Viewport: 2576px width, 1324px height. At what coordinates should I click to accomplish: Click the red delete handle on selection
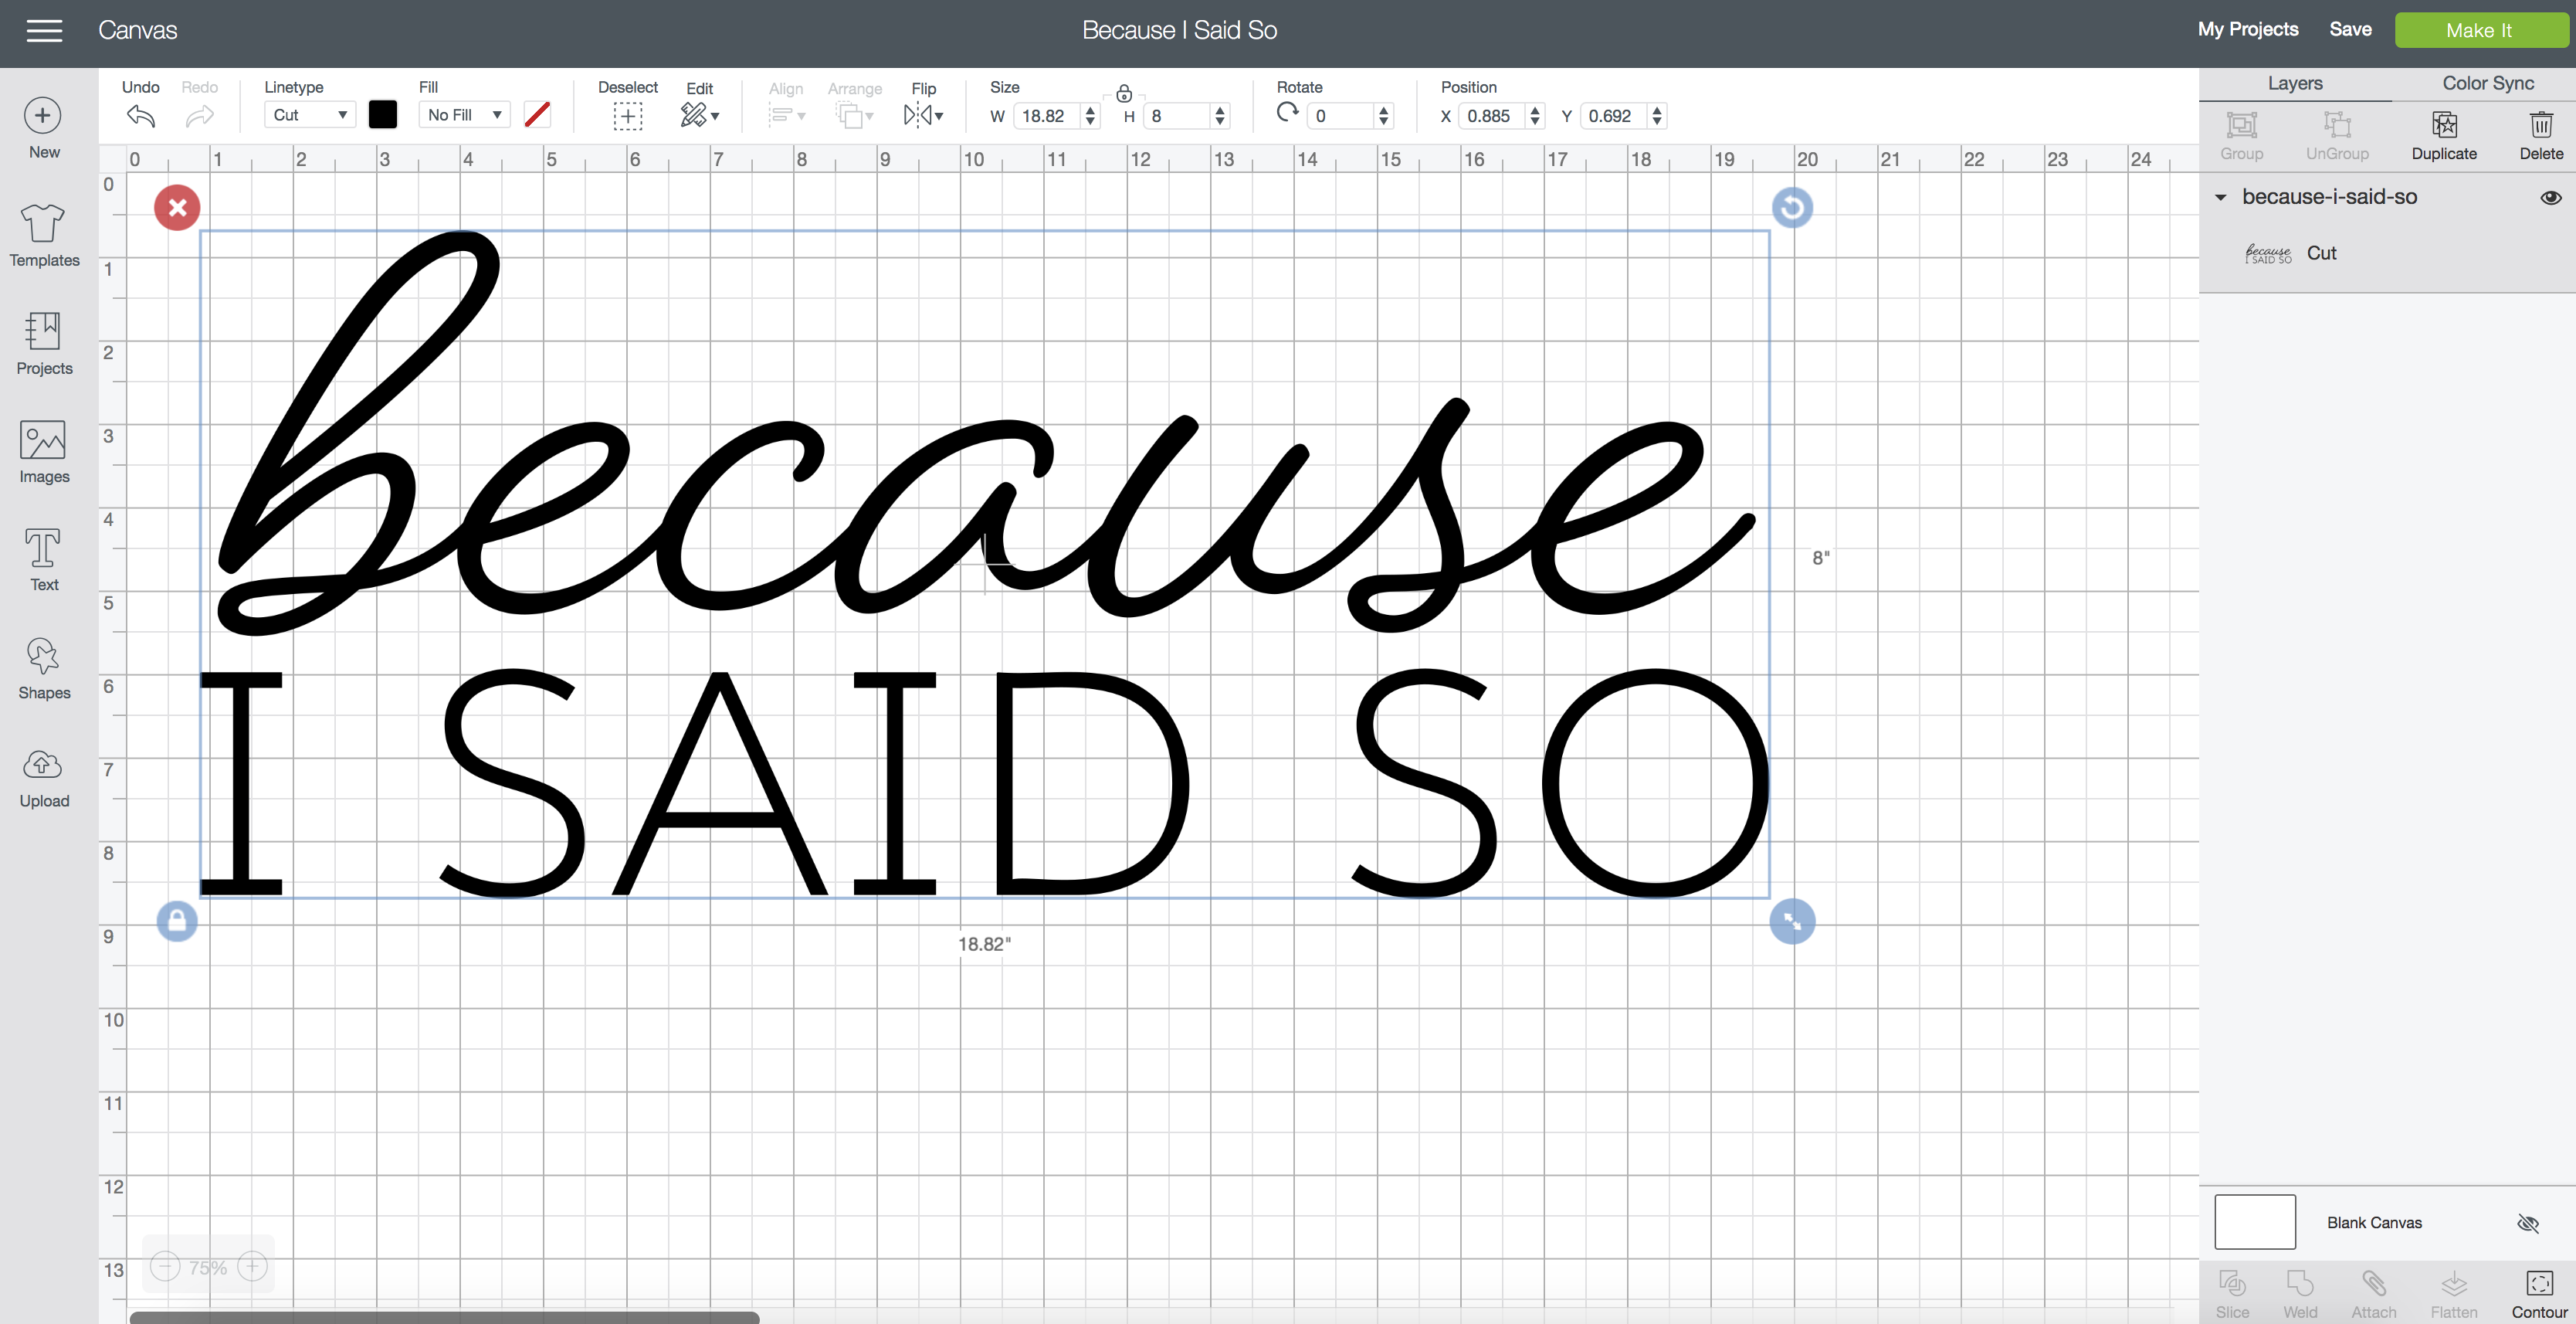pos(177,208)
